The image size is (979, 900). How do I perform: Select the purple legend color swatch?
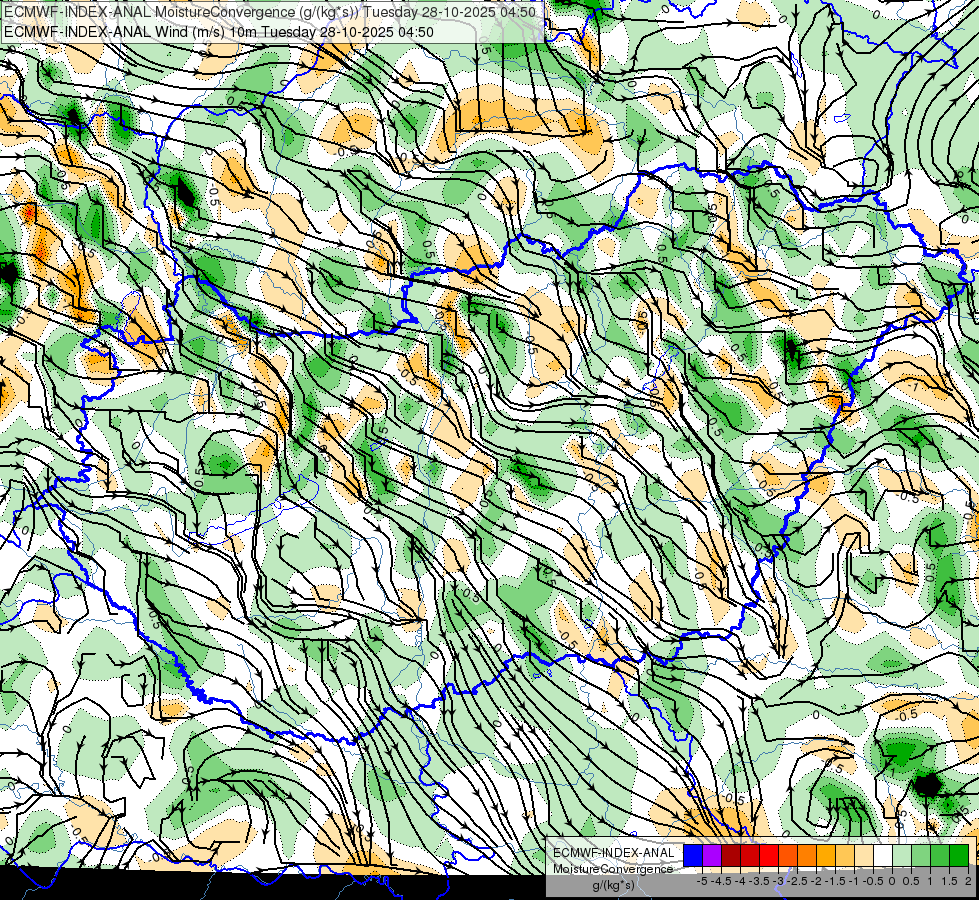coord(712,855)
